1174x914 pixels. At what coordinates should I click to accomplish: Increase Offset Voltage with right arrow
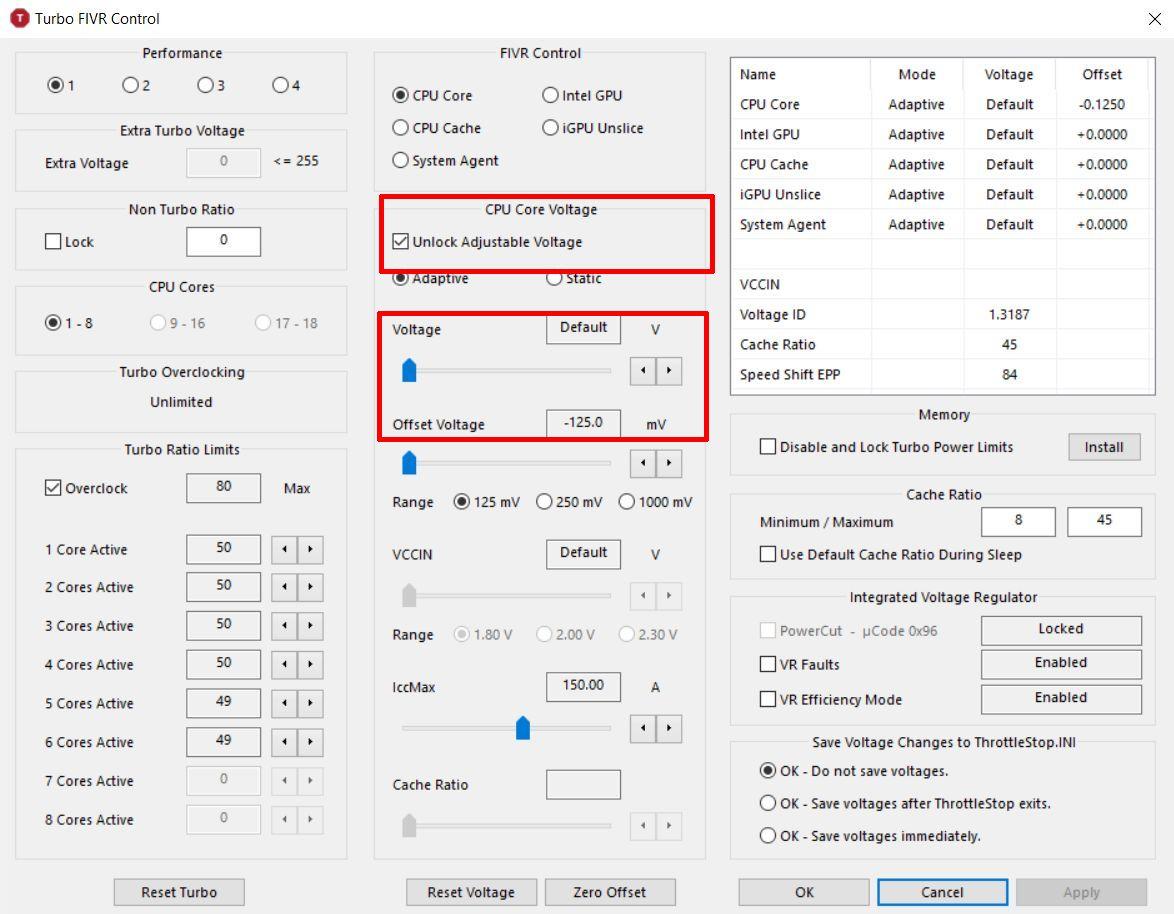coord(668,464)
